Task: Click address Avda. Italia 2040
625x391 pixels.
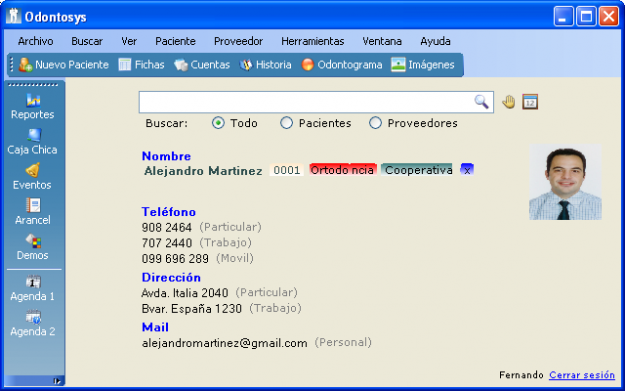Action: 185,293
